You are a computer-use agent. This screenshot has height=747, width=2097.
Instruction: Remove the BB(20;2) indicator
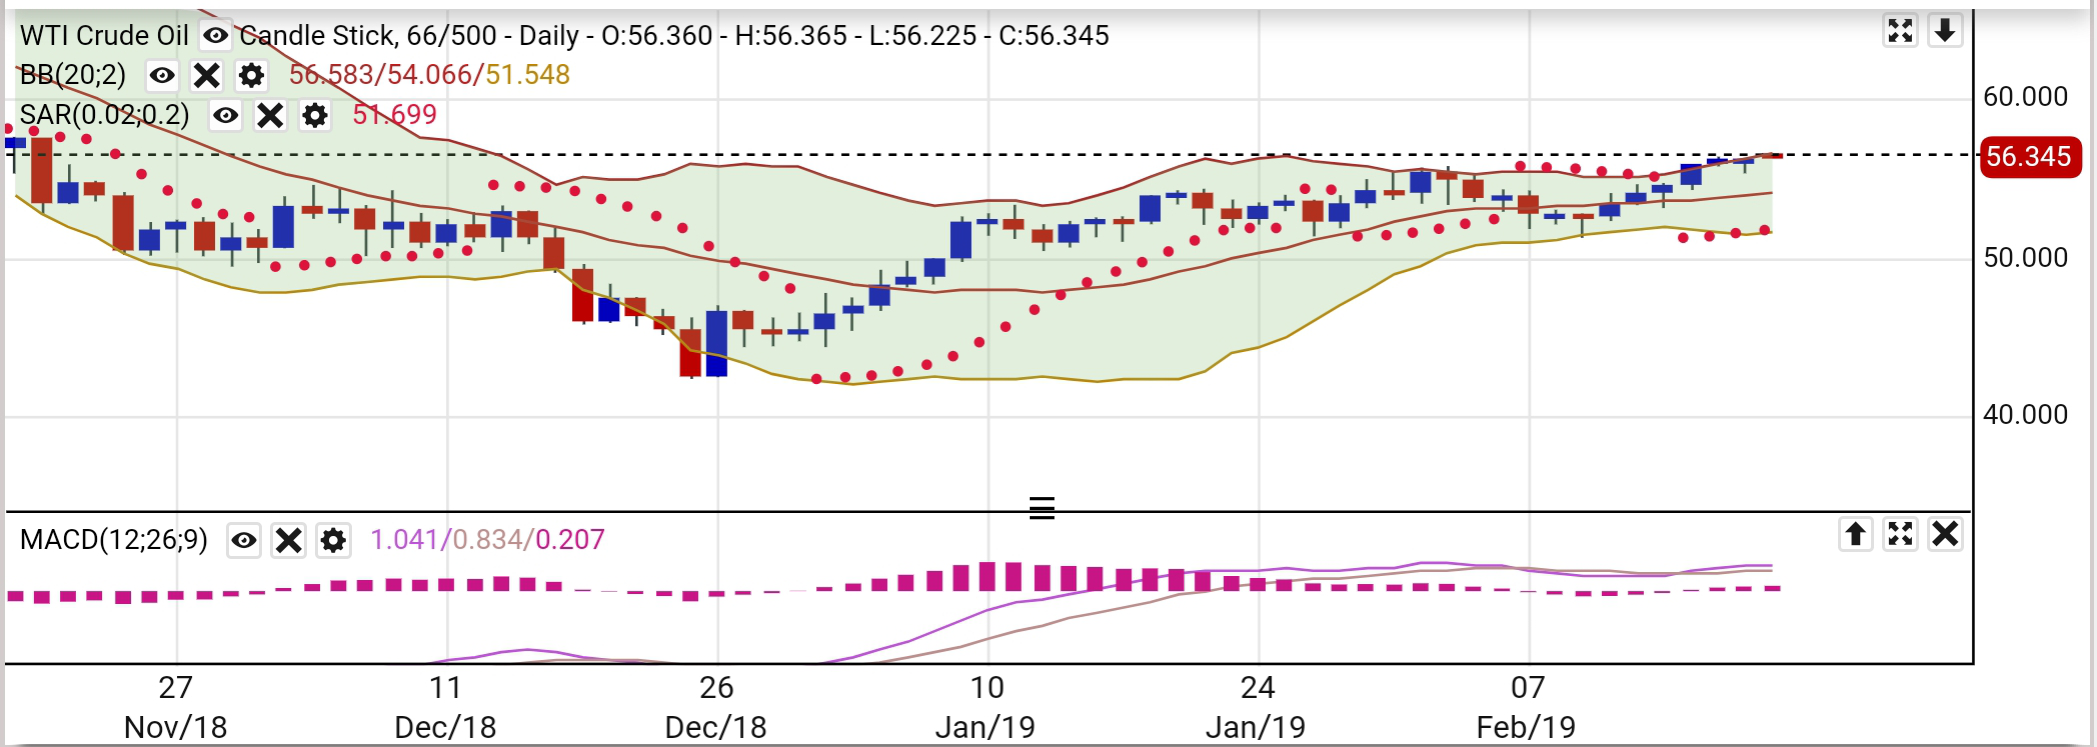(x=206, y=75)
